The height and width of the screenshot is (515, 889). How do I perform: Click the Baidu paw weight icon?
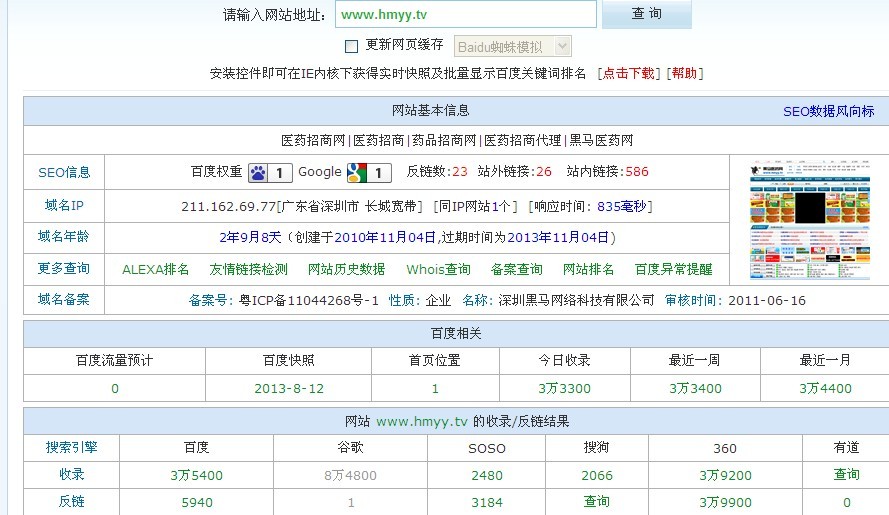[x=258, y=173]
